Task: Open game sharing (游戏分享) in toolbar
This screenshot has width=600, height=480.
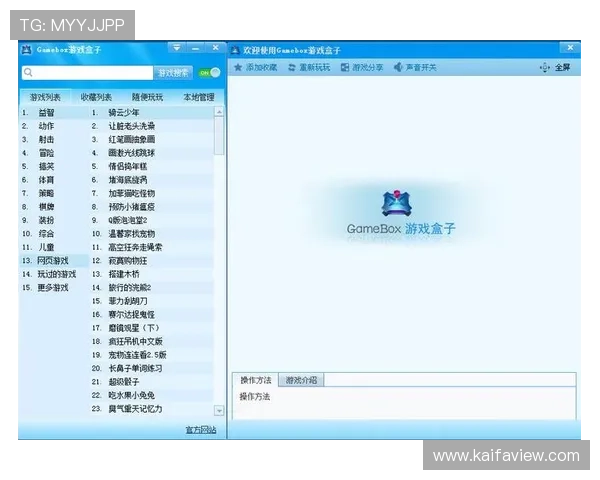Action: click(x=362, y=67)
